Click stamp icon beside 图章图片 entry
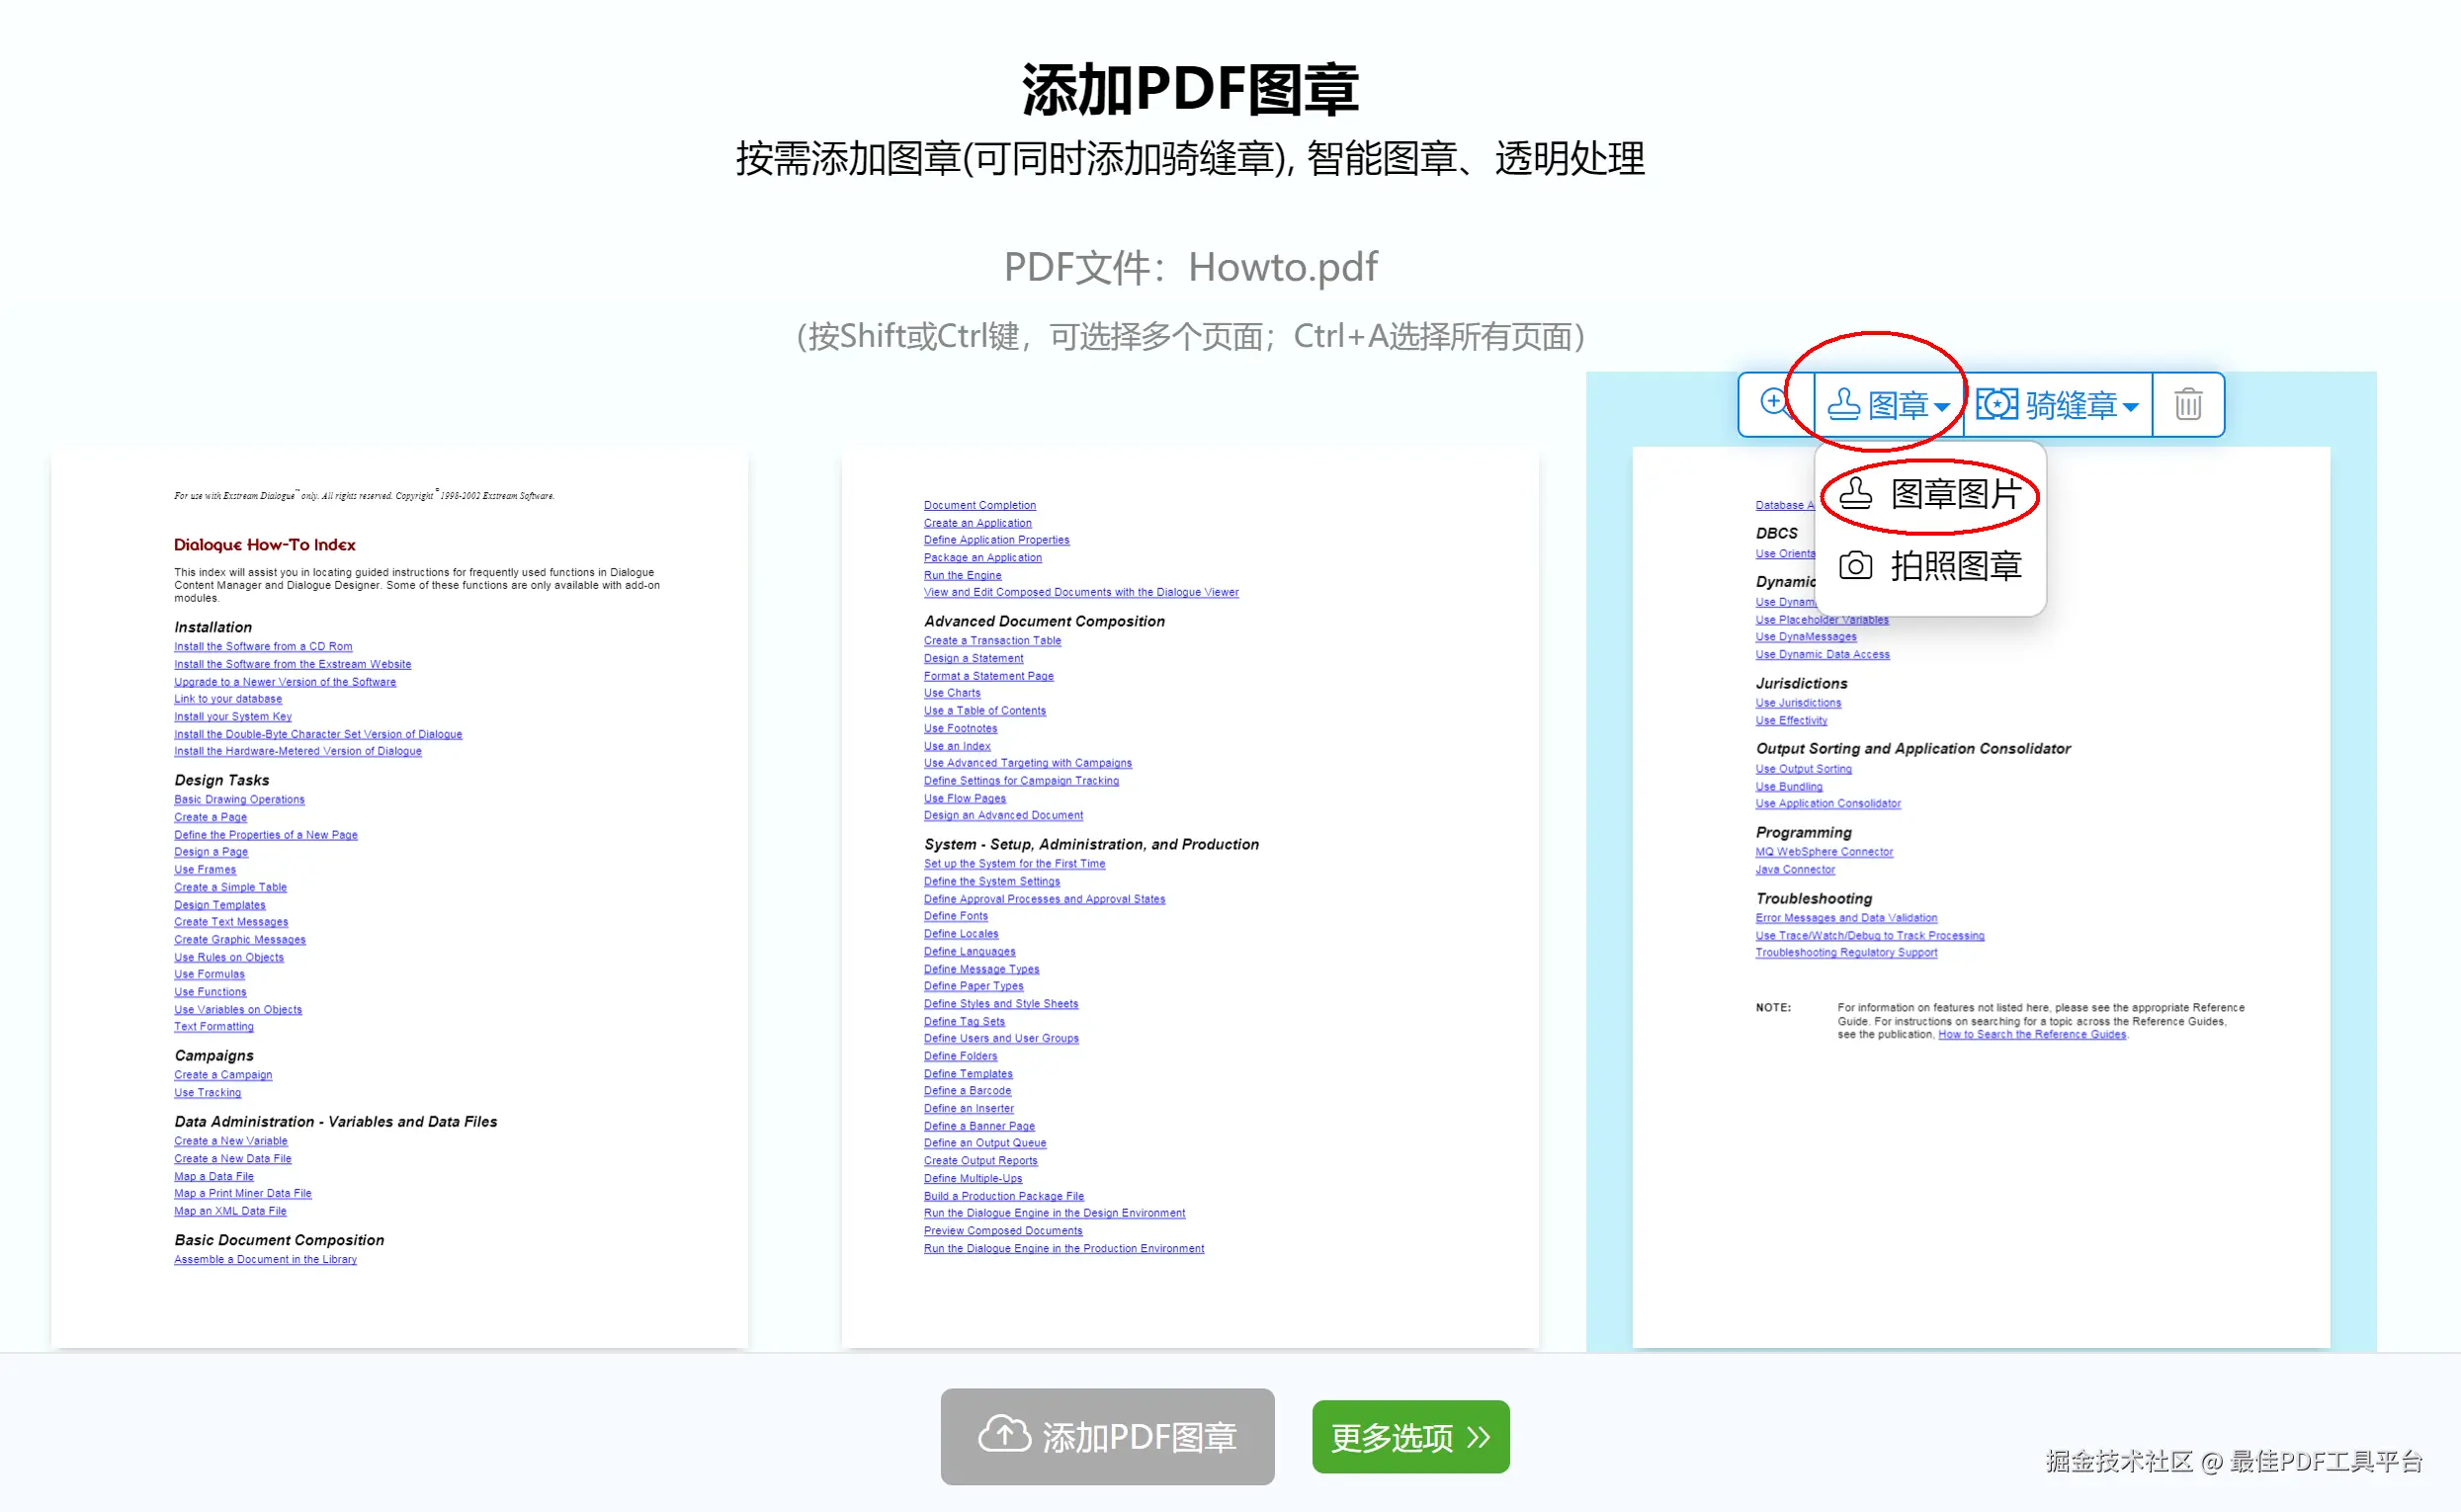Screen dimensions: 2461x1512 1855,494
